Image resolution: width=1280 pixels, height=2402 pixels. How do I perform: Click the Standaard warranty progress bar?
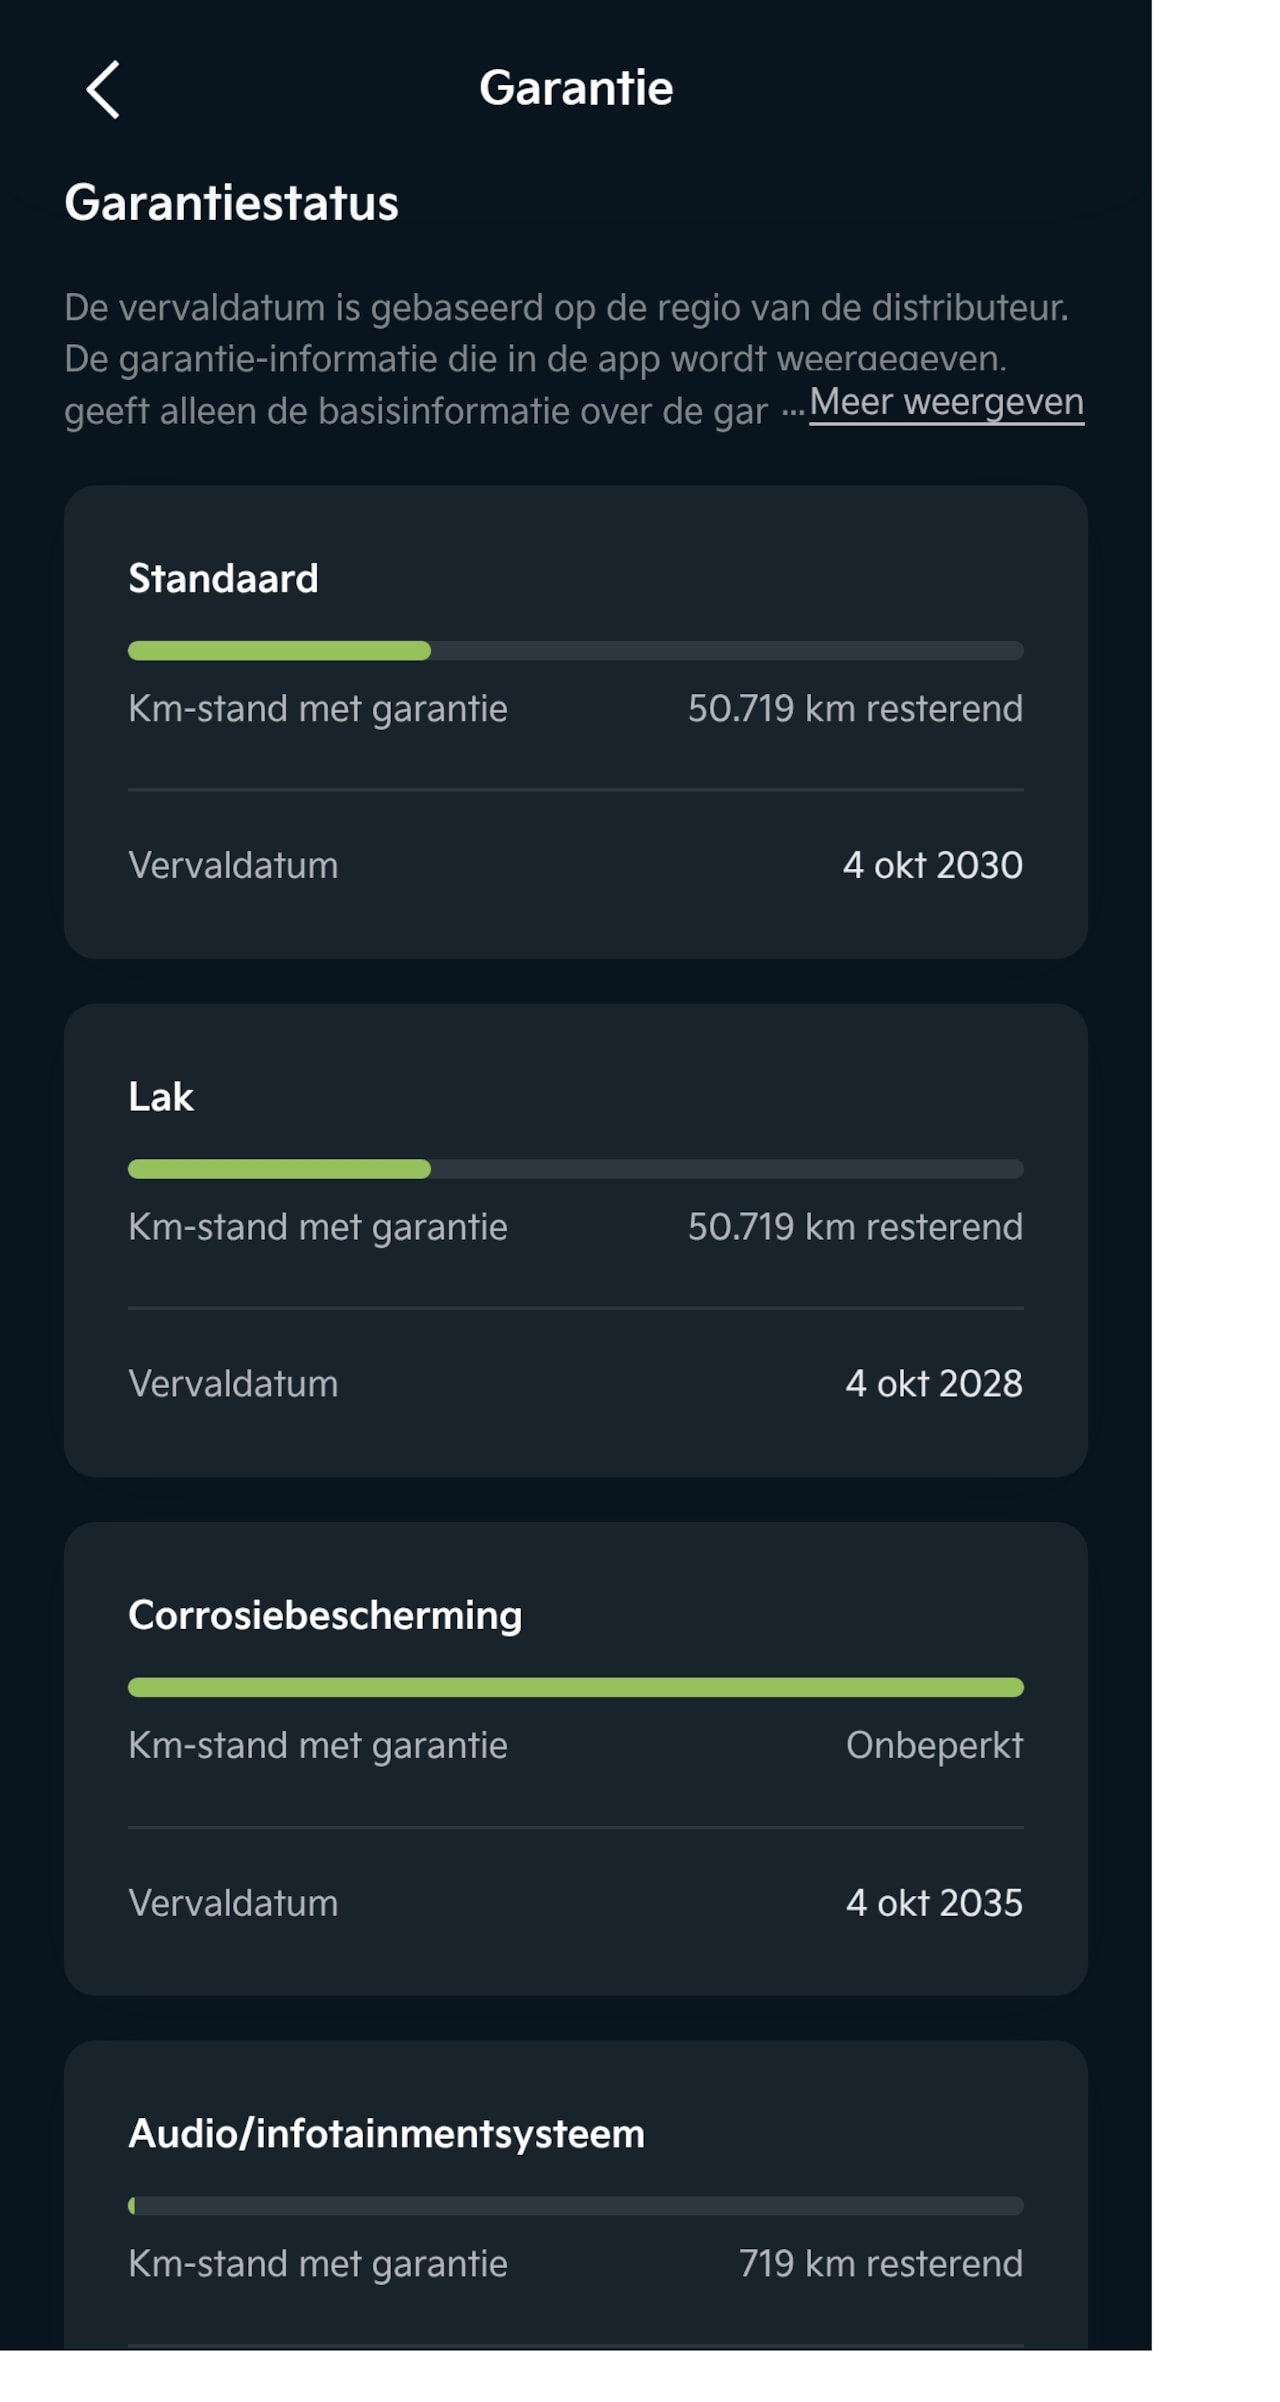tap(575, 651)
